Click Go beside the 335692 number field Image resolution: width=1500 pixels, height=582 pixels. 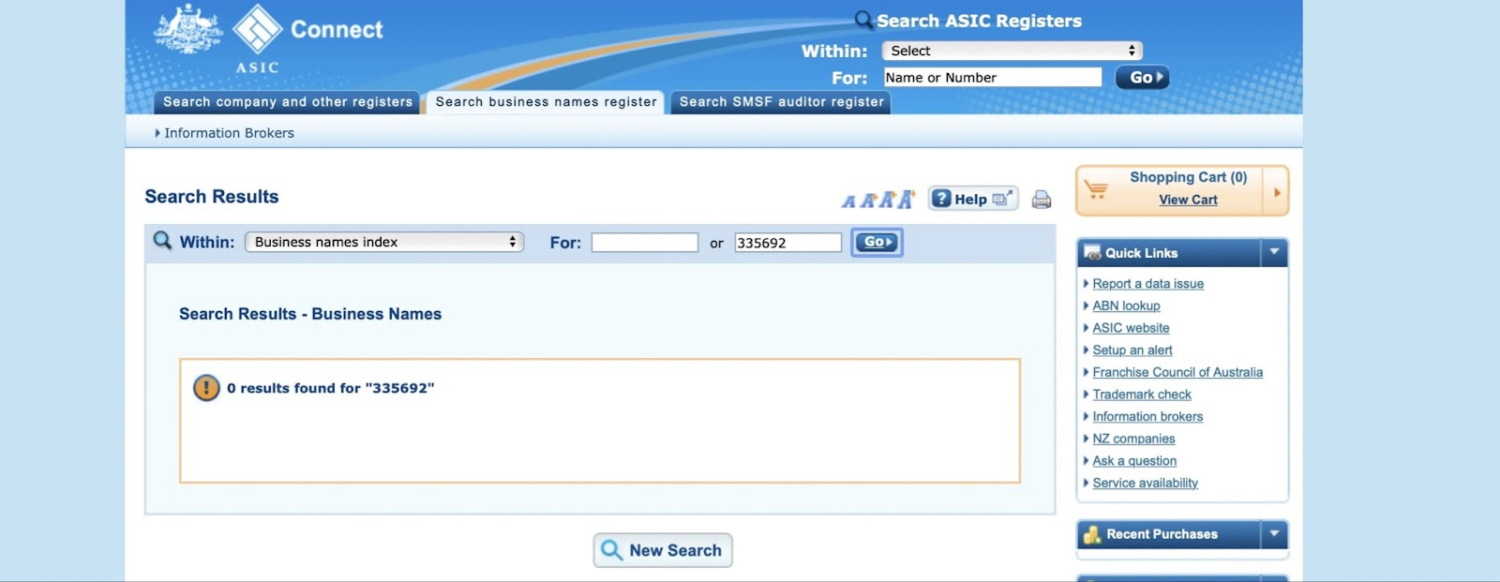877,242
